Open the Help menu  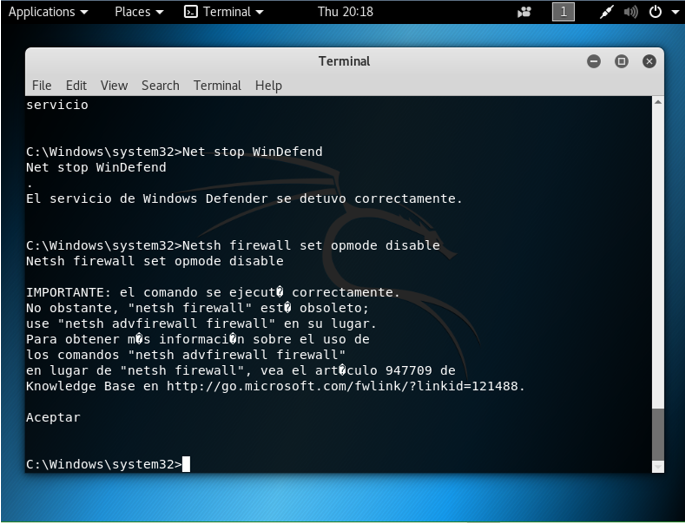[x=268, y=85]
